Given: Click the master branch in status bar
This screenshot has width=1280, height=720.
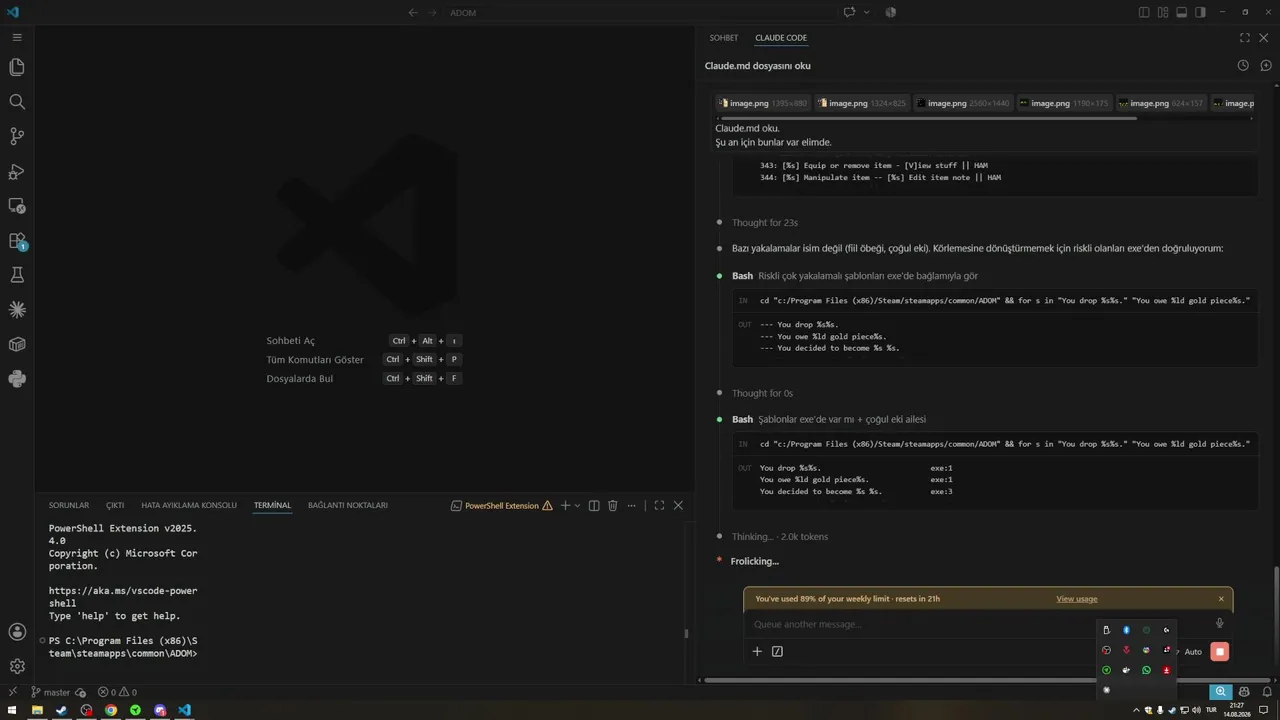Looking at the screenshot, I should (x=50, y=692).
